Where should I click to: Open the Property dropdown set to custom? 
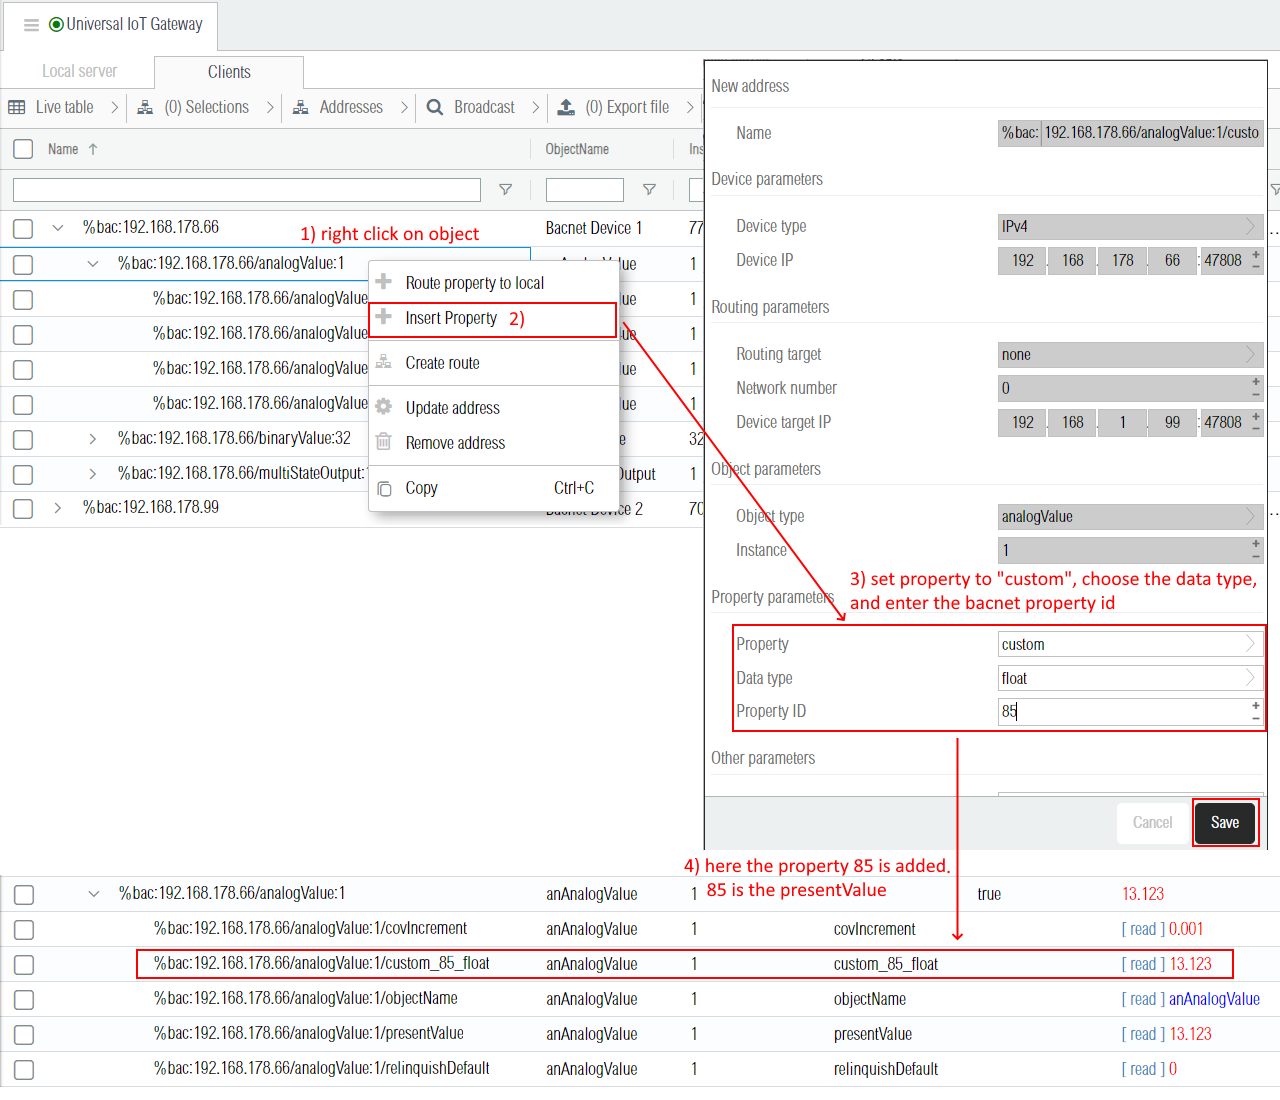point(1130,644)
